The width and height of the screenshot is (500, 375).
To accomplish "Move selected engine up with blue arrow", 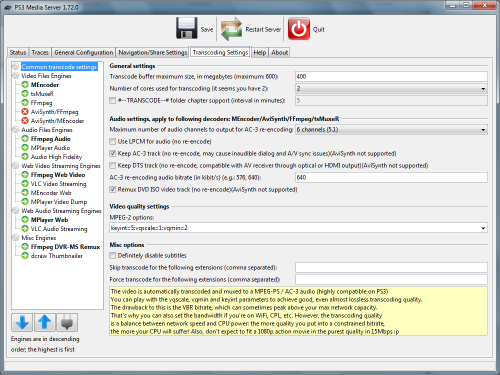I will point(44,322).
